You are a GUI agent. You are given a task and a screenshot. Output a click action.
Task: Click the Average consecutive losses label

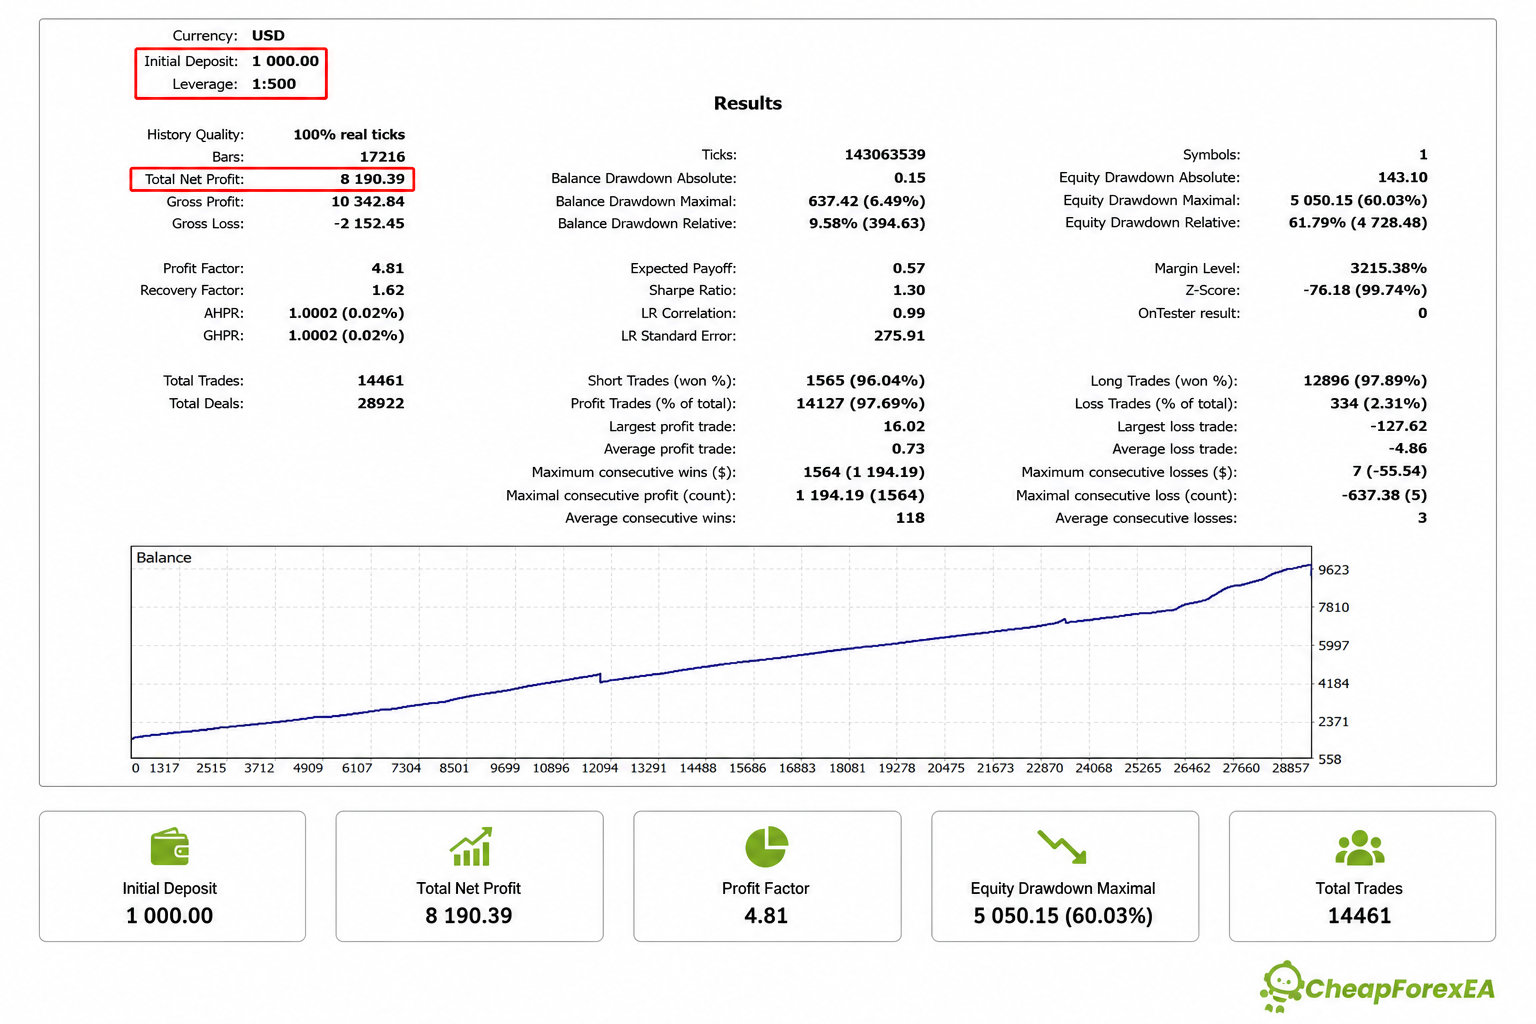pos(1146,518)
